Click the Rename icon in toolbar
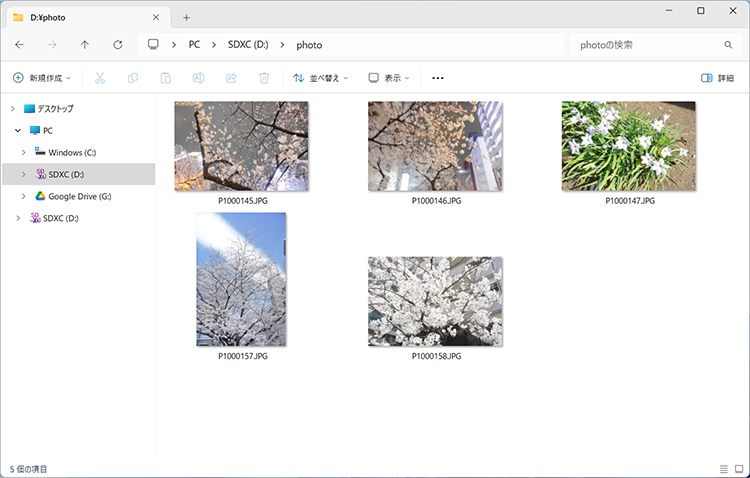 (x=199, y=78)
